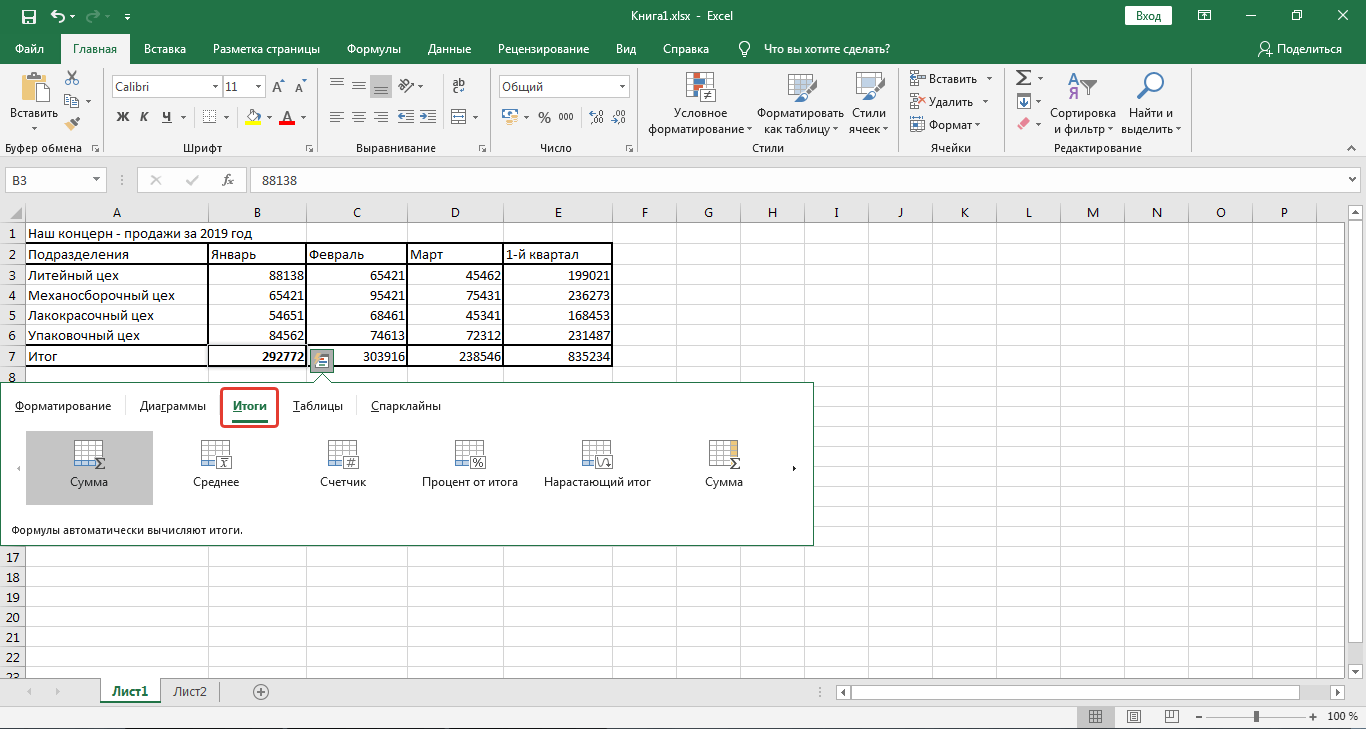The width and height of the screenshot is (1366, 729).
Task: Open the fill color bucket swatch
Action: pyautogui.click(x=253, y=117)
